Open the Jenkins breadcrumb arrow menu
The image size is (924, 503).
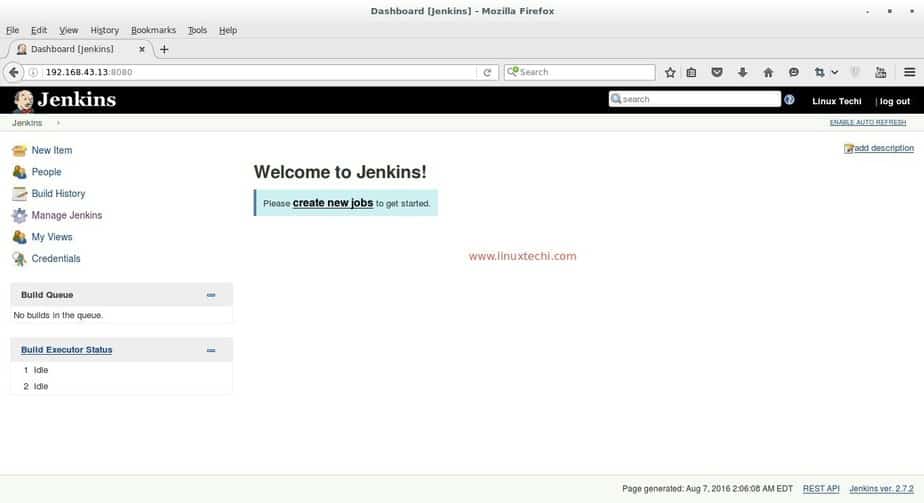tap(58, 123)
